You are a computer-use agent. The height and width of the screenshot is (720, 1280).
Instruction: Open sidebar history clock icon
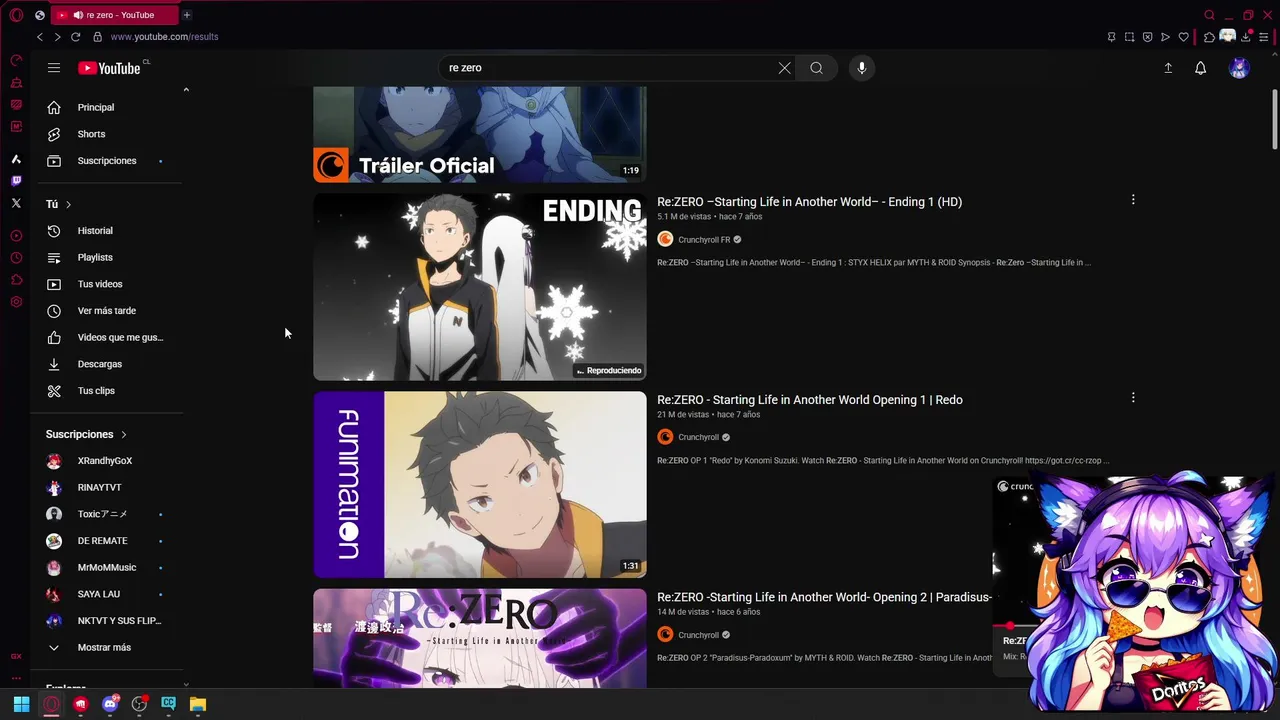(x=16, y=258)
